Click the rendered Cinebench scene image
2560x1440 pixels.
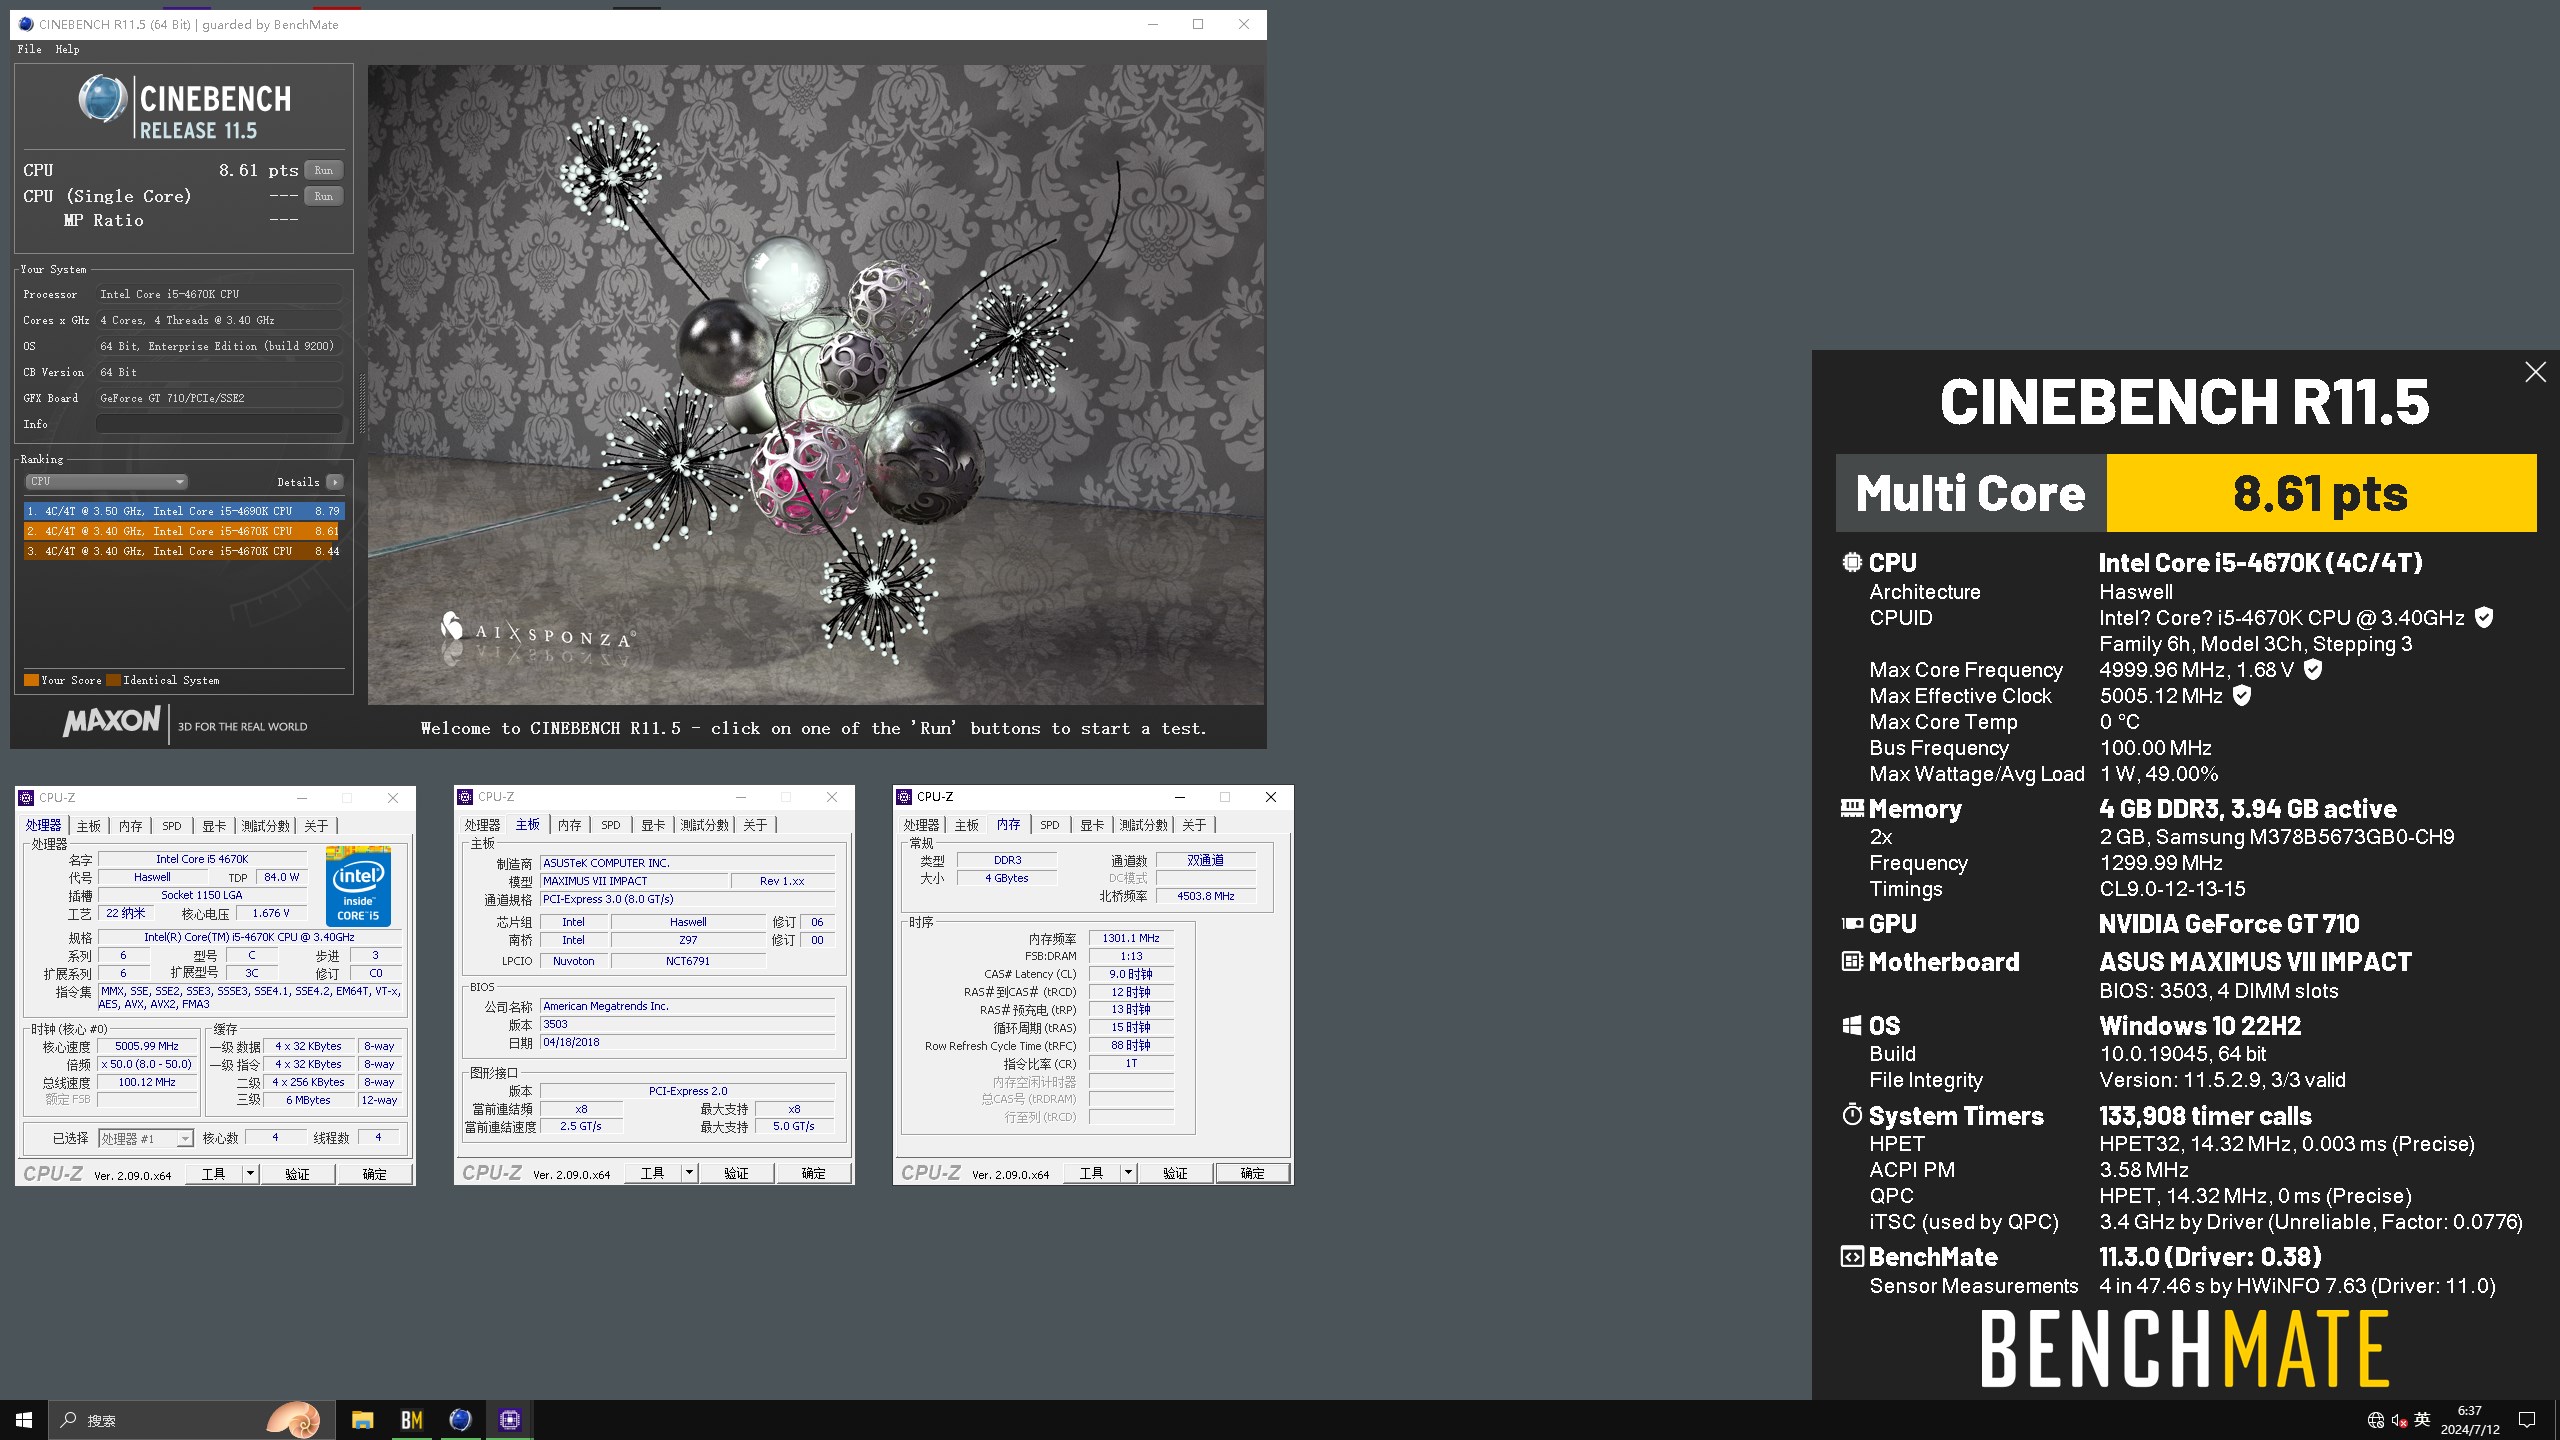[816, 385]
